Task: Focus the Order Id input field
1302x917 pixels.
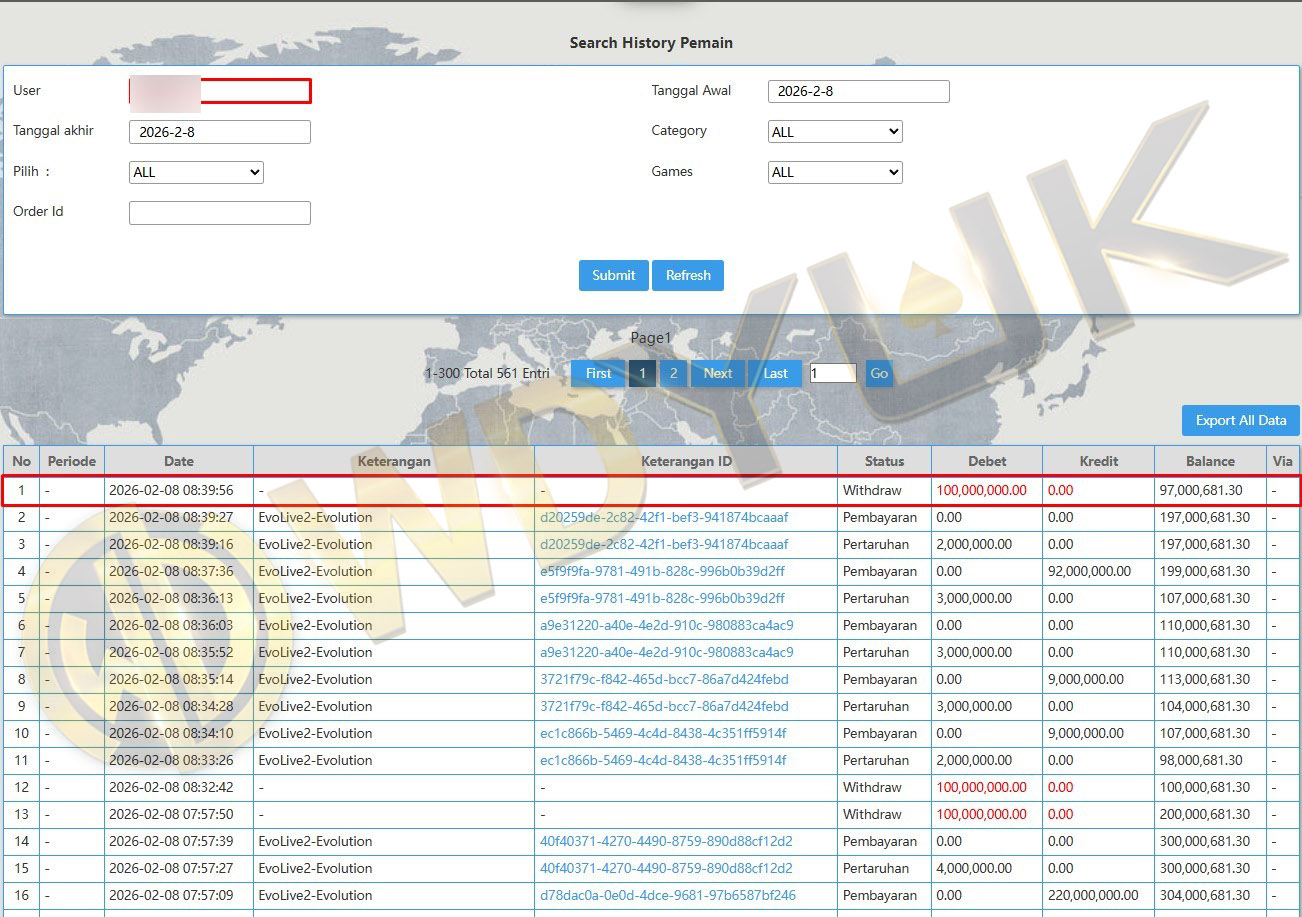Action: (x=220, y=212)
